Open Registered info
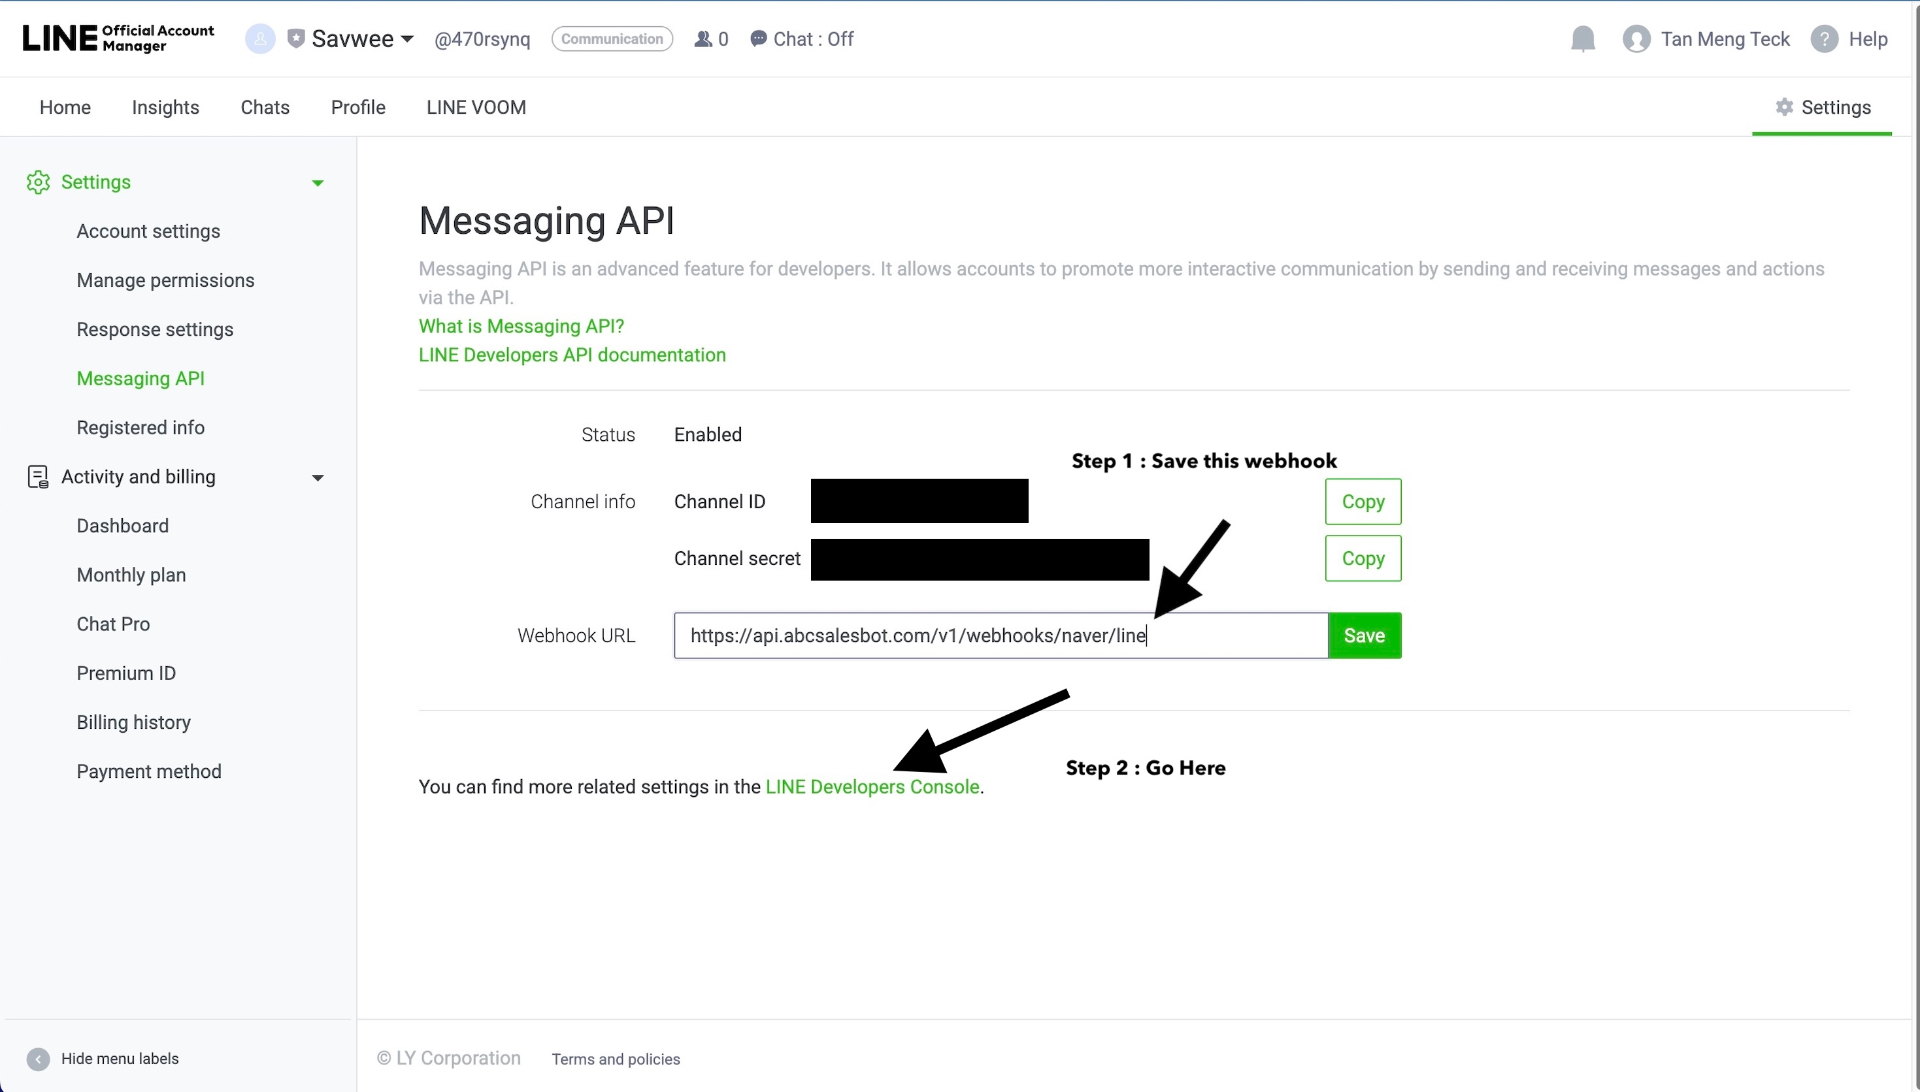 coord(140,427)
